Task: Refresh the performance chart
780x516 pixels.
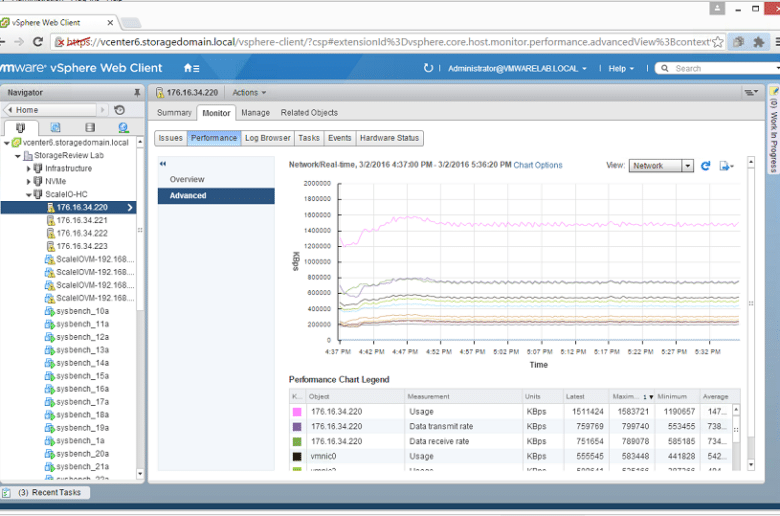Action: pos(705,166)
